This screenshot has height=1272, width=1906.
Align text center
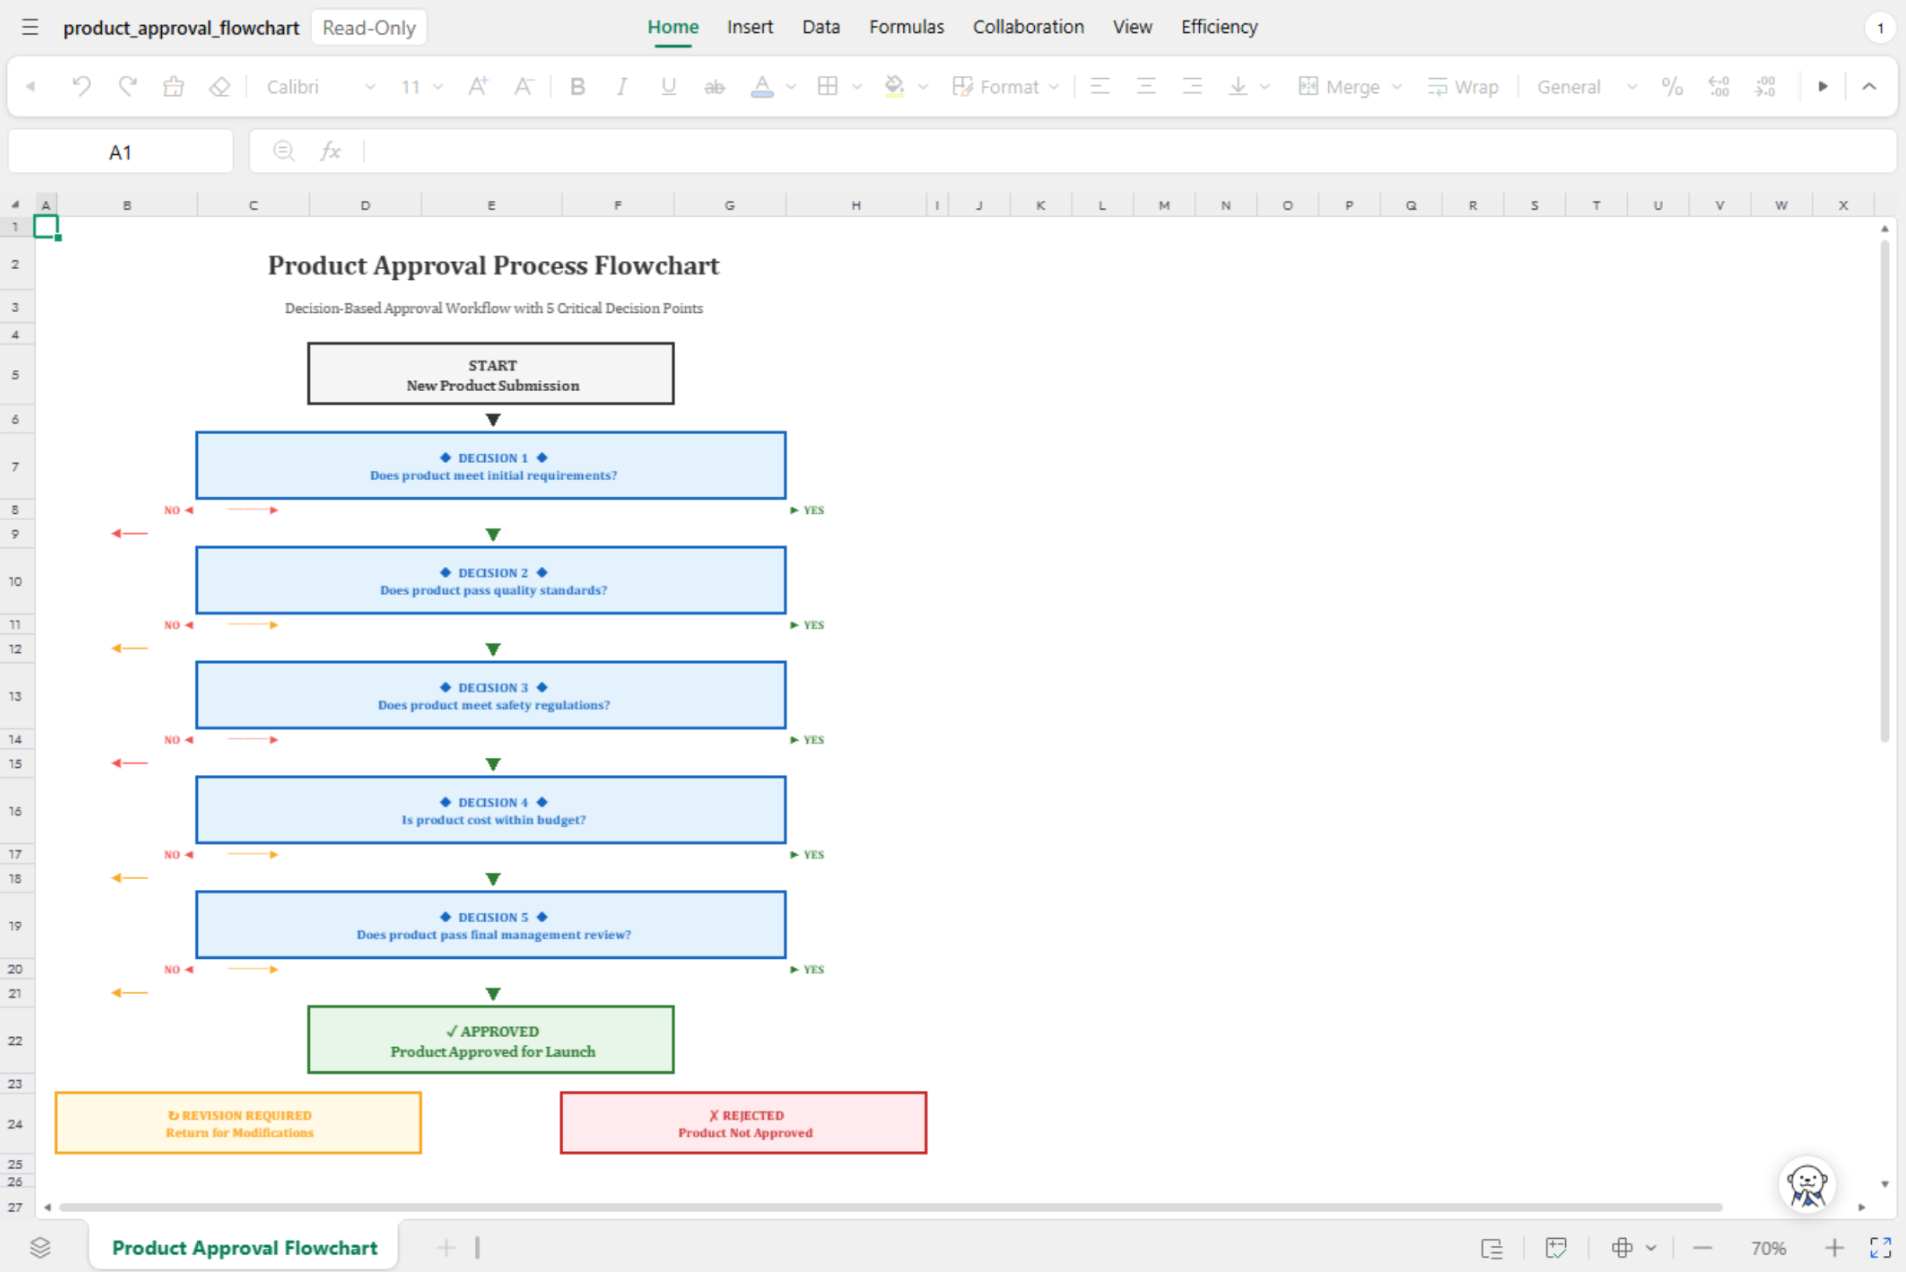point(1146,87)
